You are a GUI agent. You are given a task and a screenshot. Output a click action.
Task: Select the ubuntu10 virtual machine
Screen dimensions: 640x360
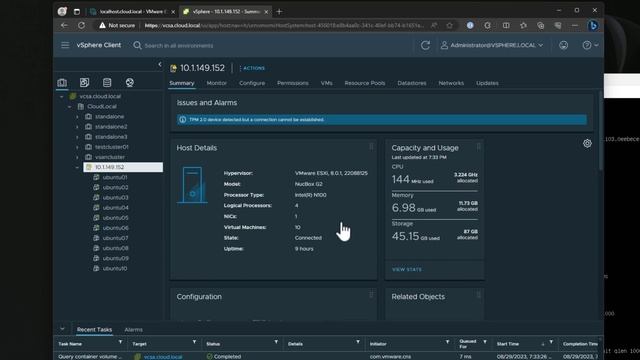coord(115,269)
